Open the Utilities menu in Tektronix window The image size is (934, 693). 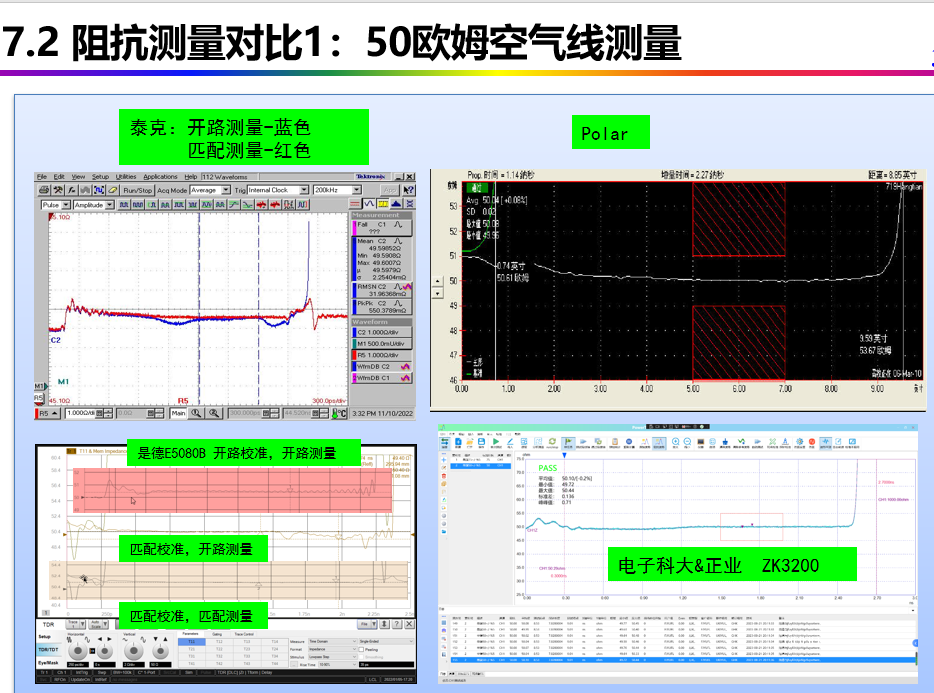tap(126, 176)
